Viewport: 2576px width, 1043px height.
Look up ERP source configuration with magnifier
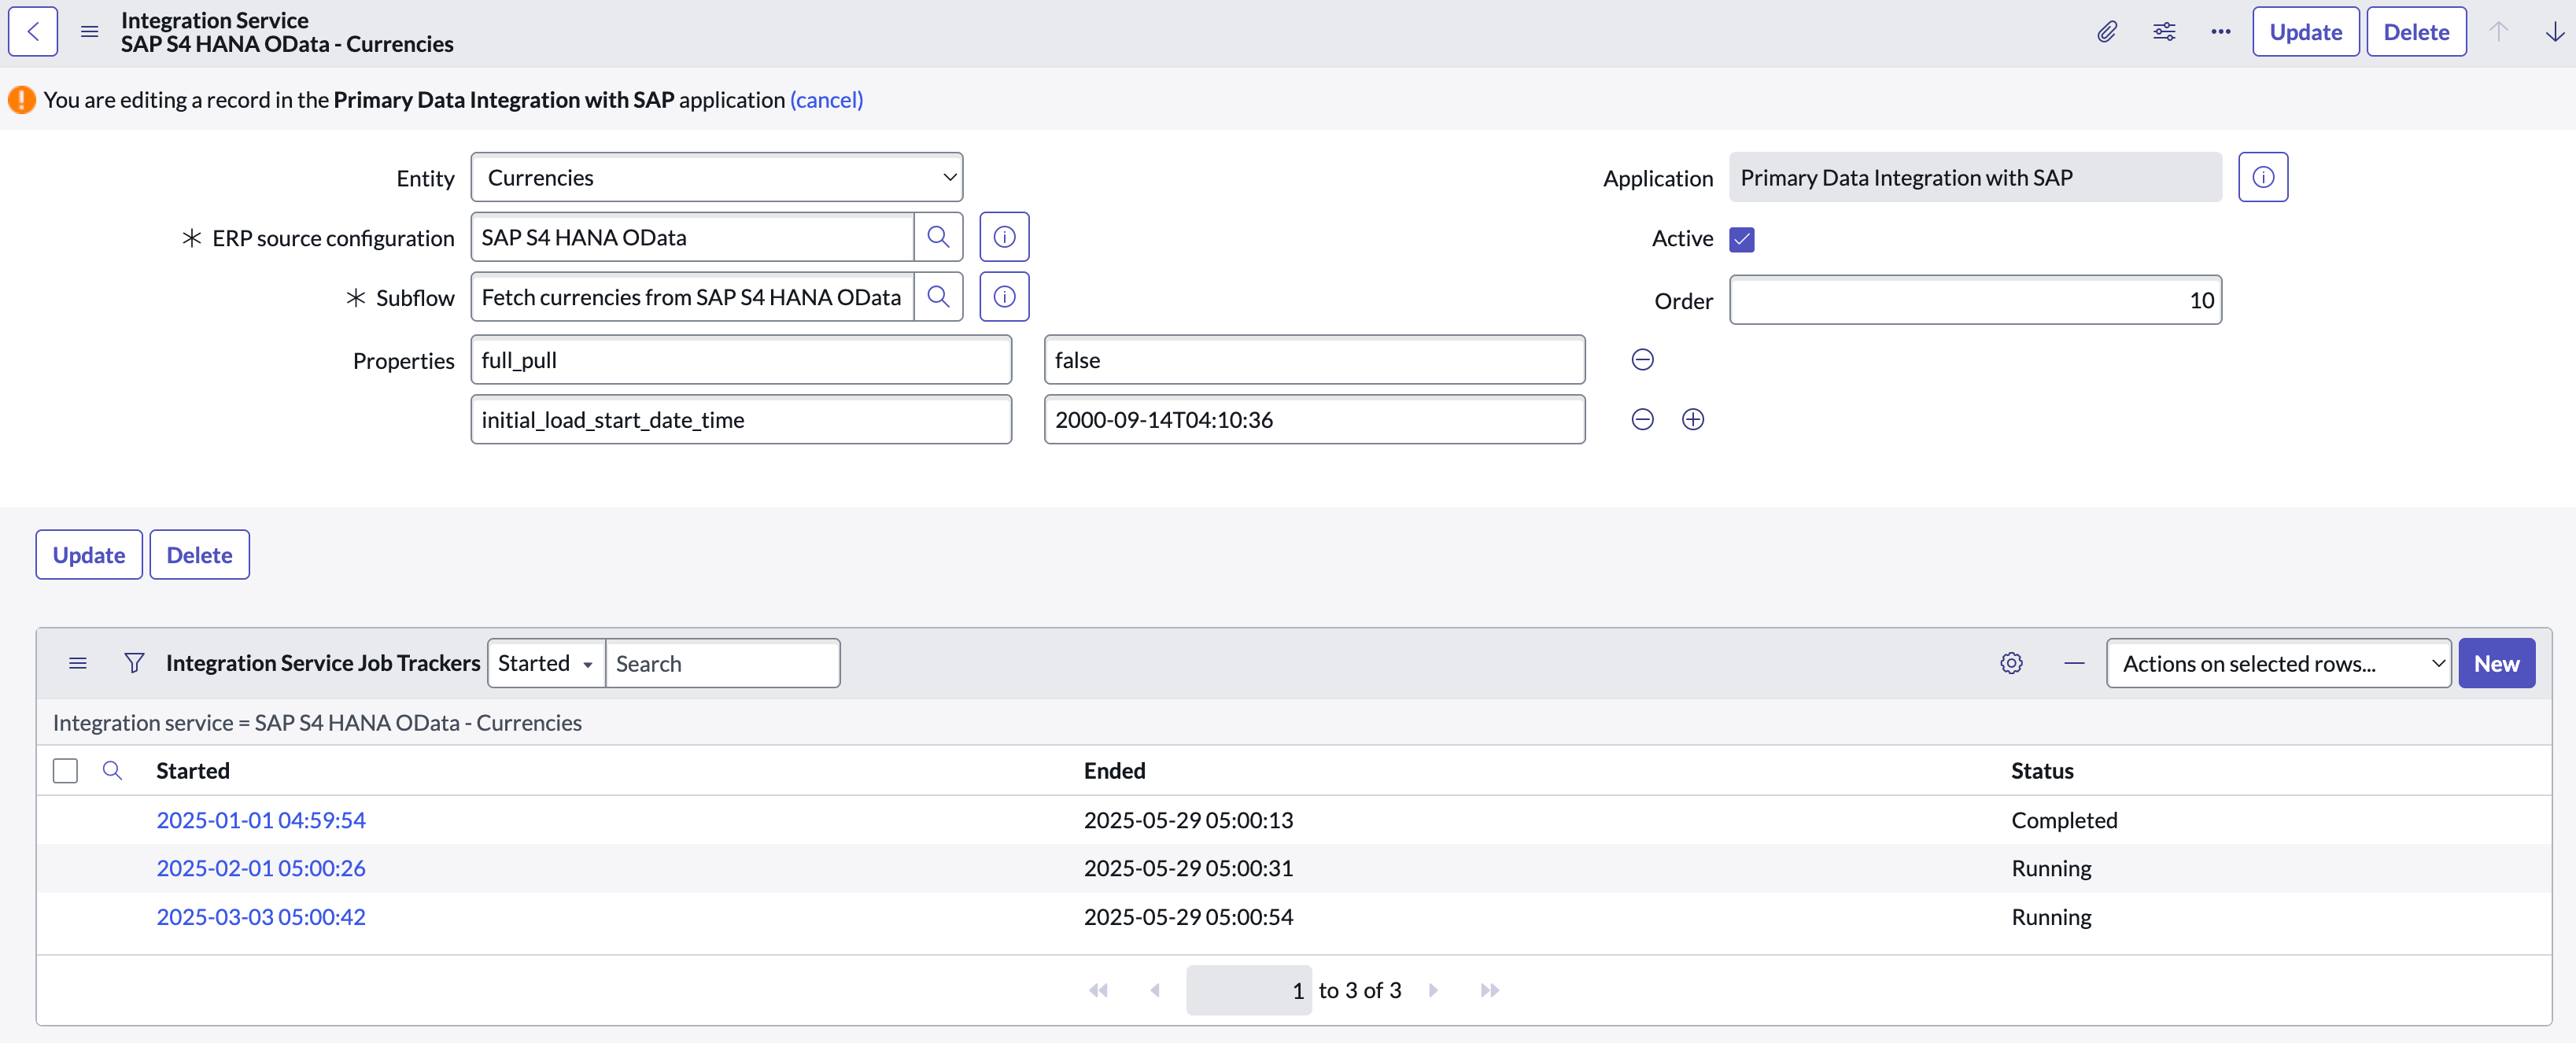click(938, 237)
